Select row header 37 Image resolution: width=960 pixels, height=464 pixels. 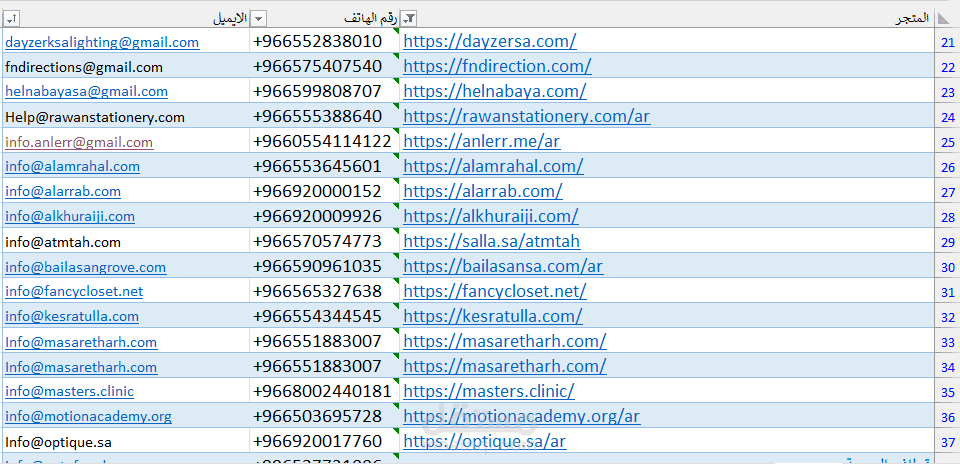coord(947,441)
